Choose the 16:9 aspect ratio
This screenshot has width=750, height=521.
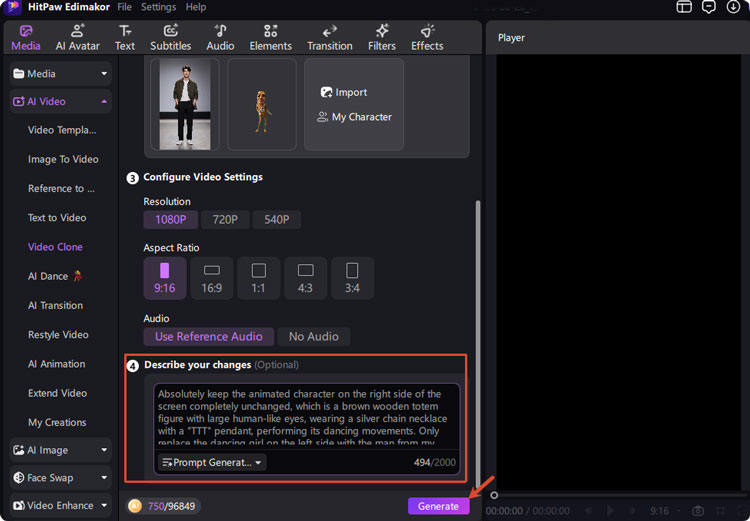211,278
